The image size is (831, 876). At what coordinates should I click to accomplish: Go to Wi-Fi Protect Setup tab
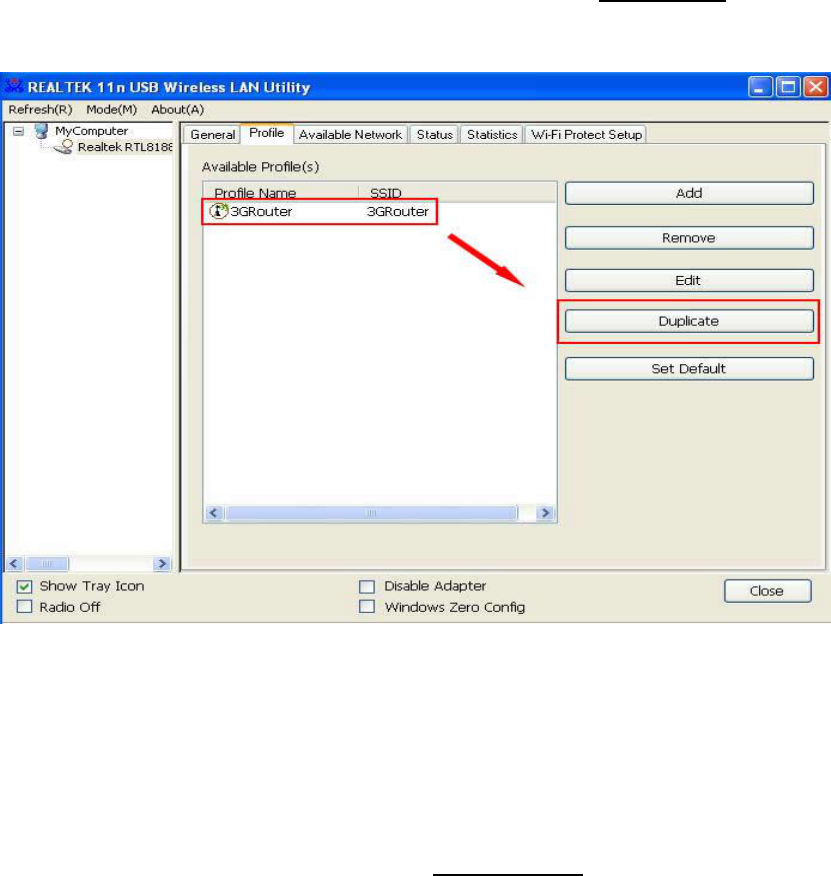586,135
